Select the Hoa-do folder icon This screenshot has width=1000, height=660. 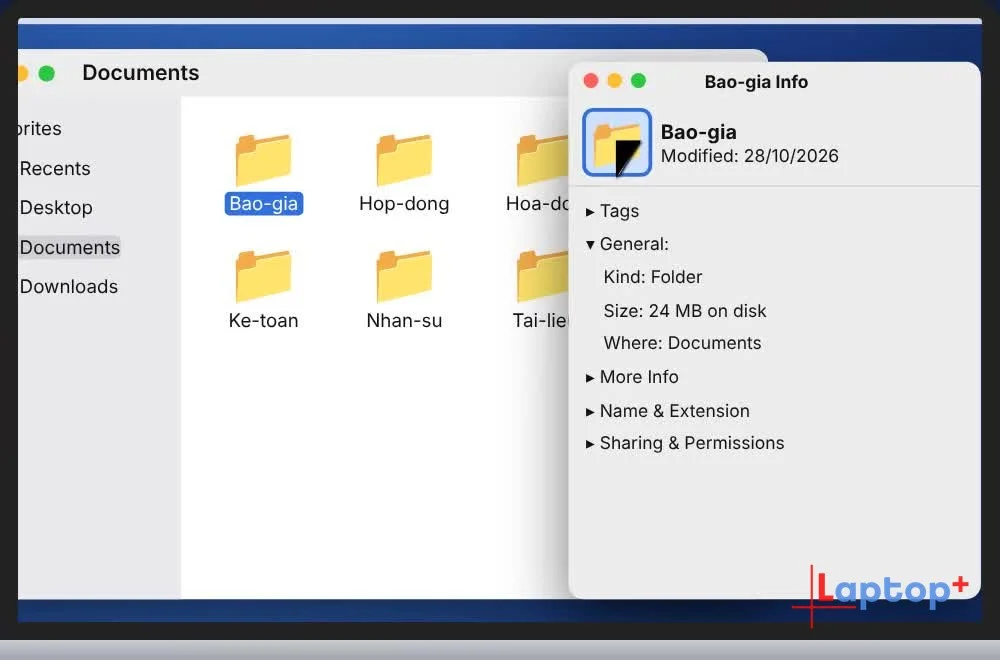pos(542,159)
